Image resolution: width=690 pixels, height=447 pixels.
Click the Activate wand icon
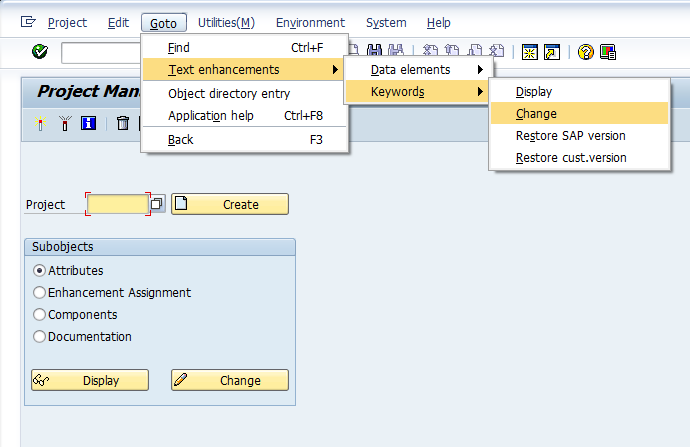40,123
